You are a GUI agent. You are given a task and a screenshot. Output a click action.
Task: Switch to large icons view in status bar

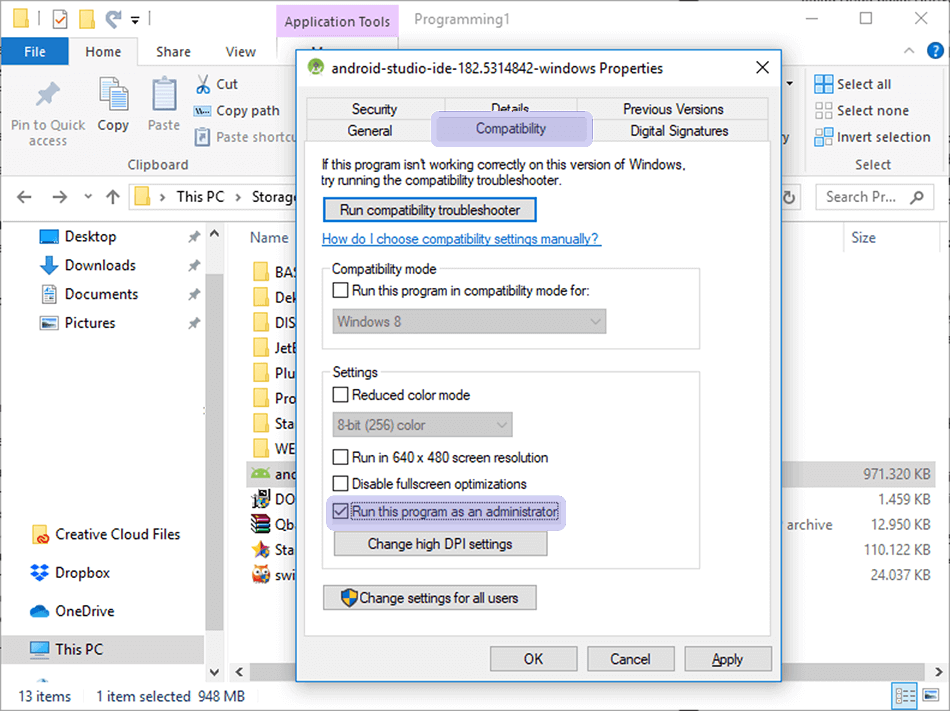(930, 696)
